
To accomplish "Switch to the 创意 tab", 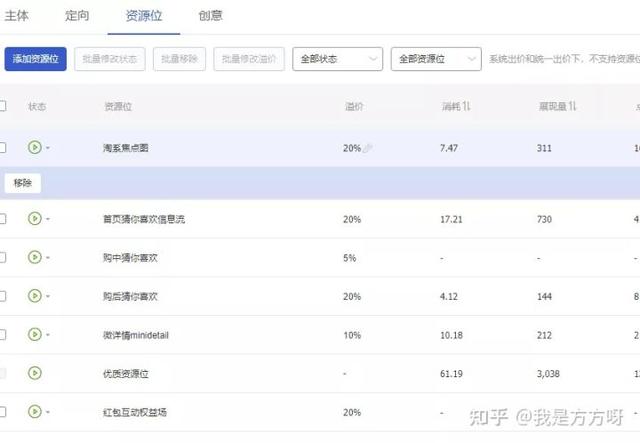I will click(210, 16).
